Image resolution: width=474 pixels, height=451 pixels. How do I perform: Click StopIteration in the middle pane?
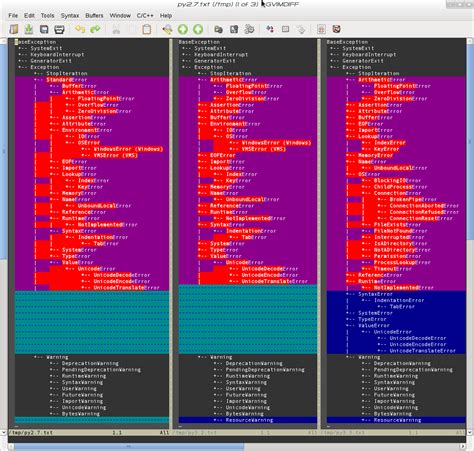point(230,73)
